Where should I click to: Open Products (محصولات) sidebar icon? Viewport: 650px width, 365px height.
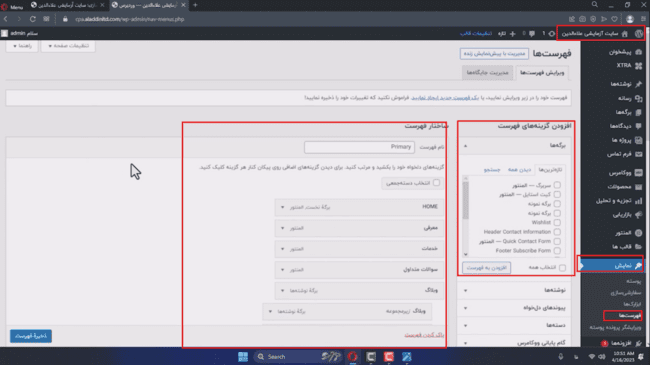[x=638, y=187]
